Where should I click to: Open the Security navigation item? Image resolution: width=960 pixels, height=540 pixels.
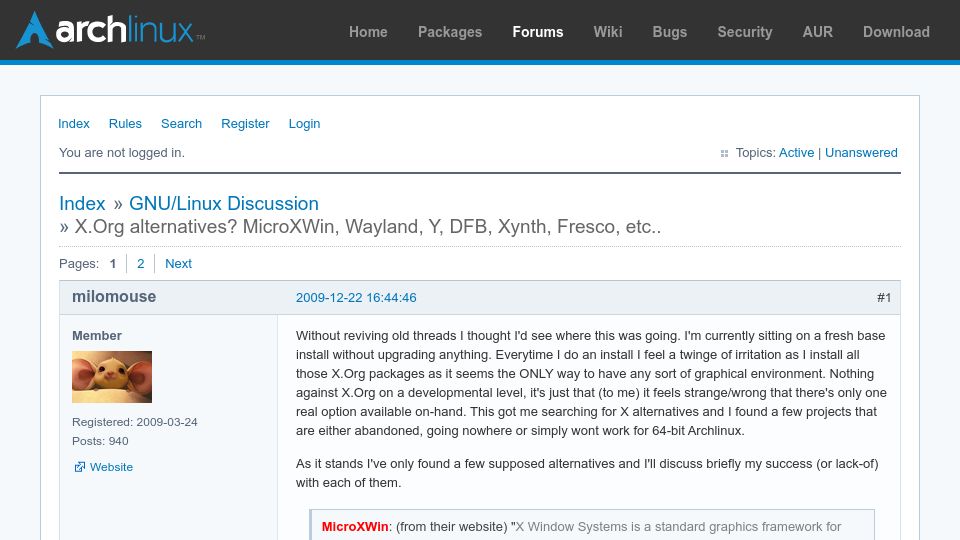(744, 32)
